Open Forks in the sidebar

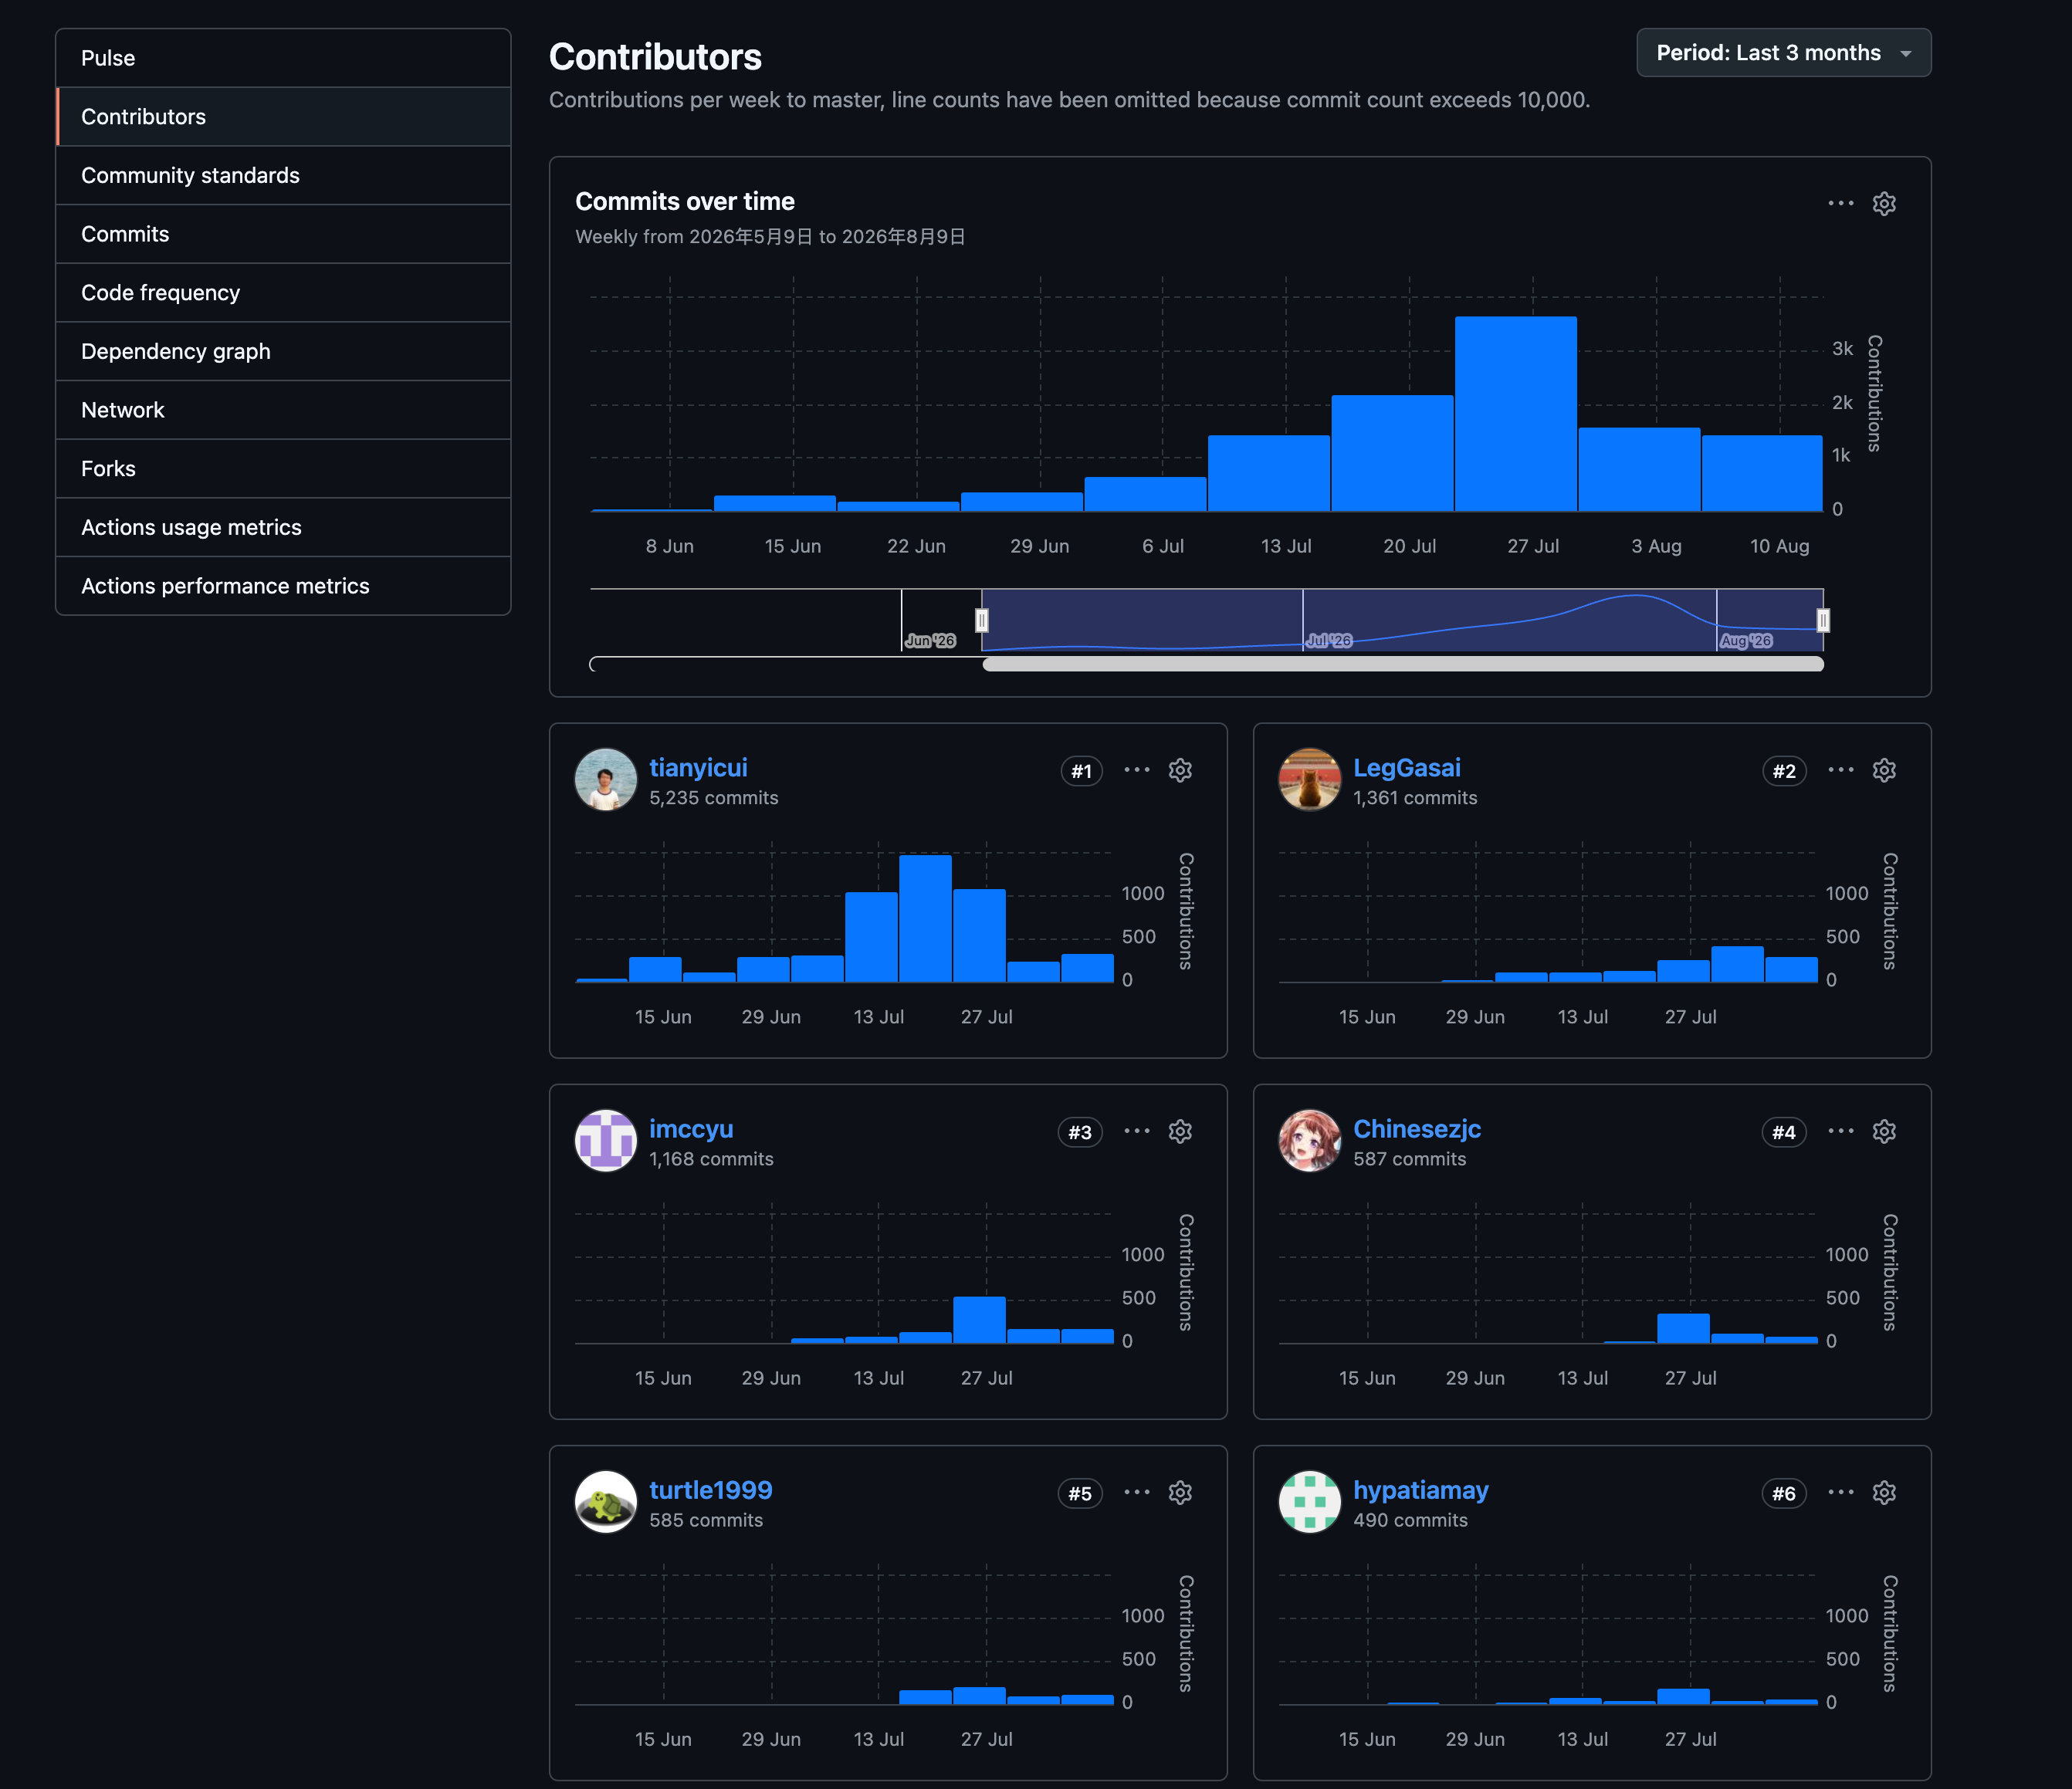click(x=283, y=469)
